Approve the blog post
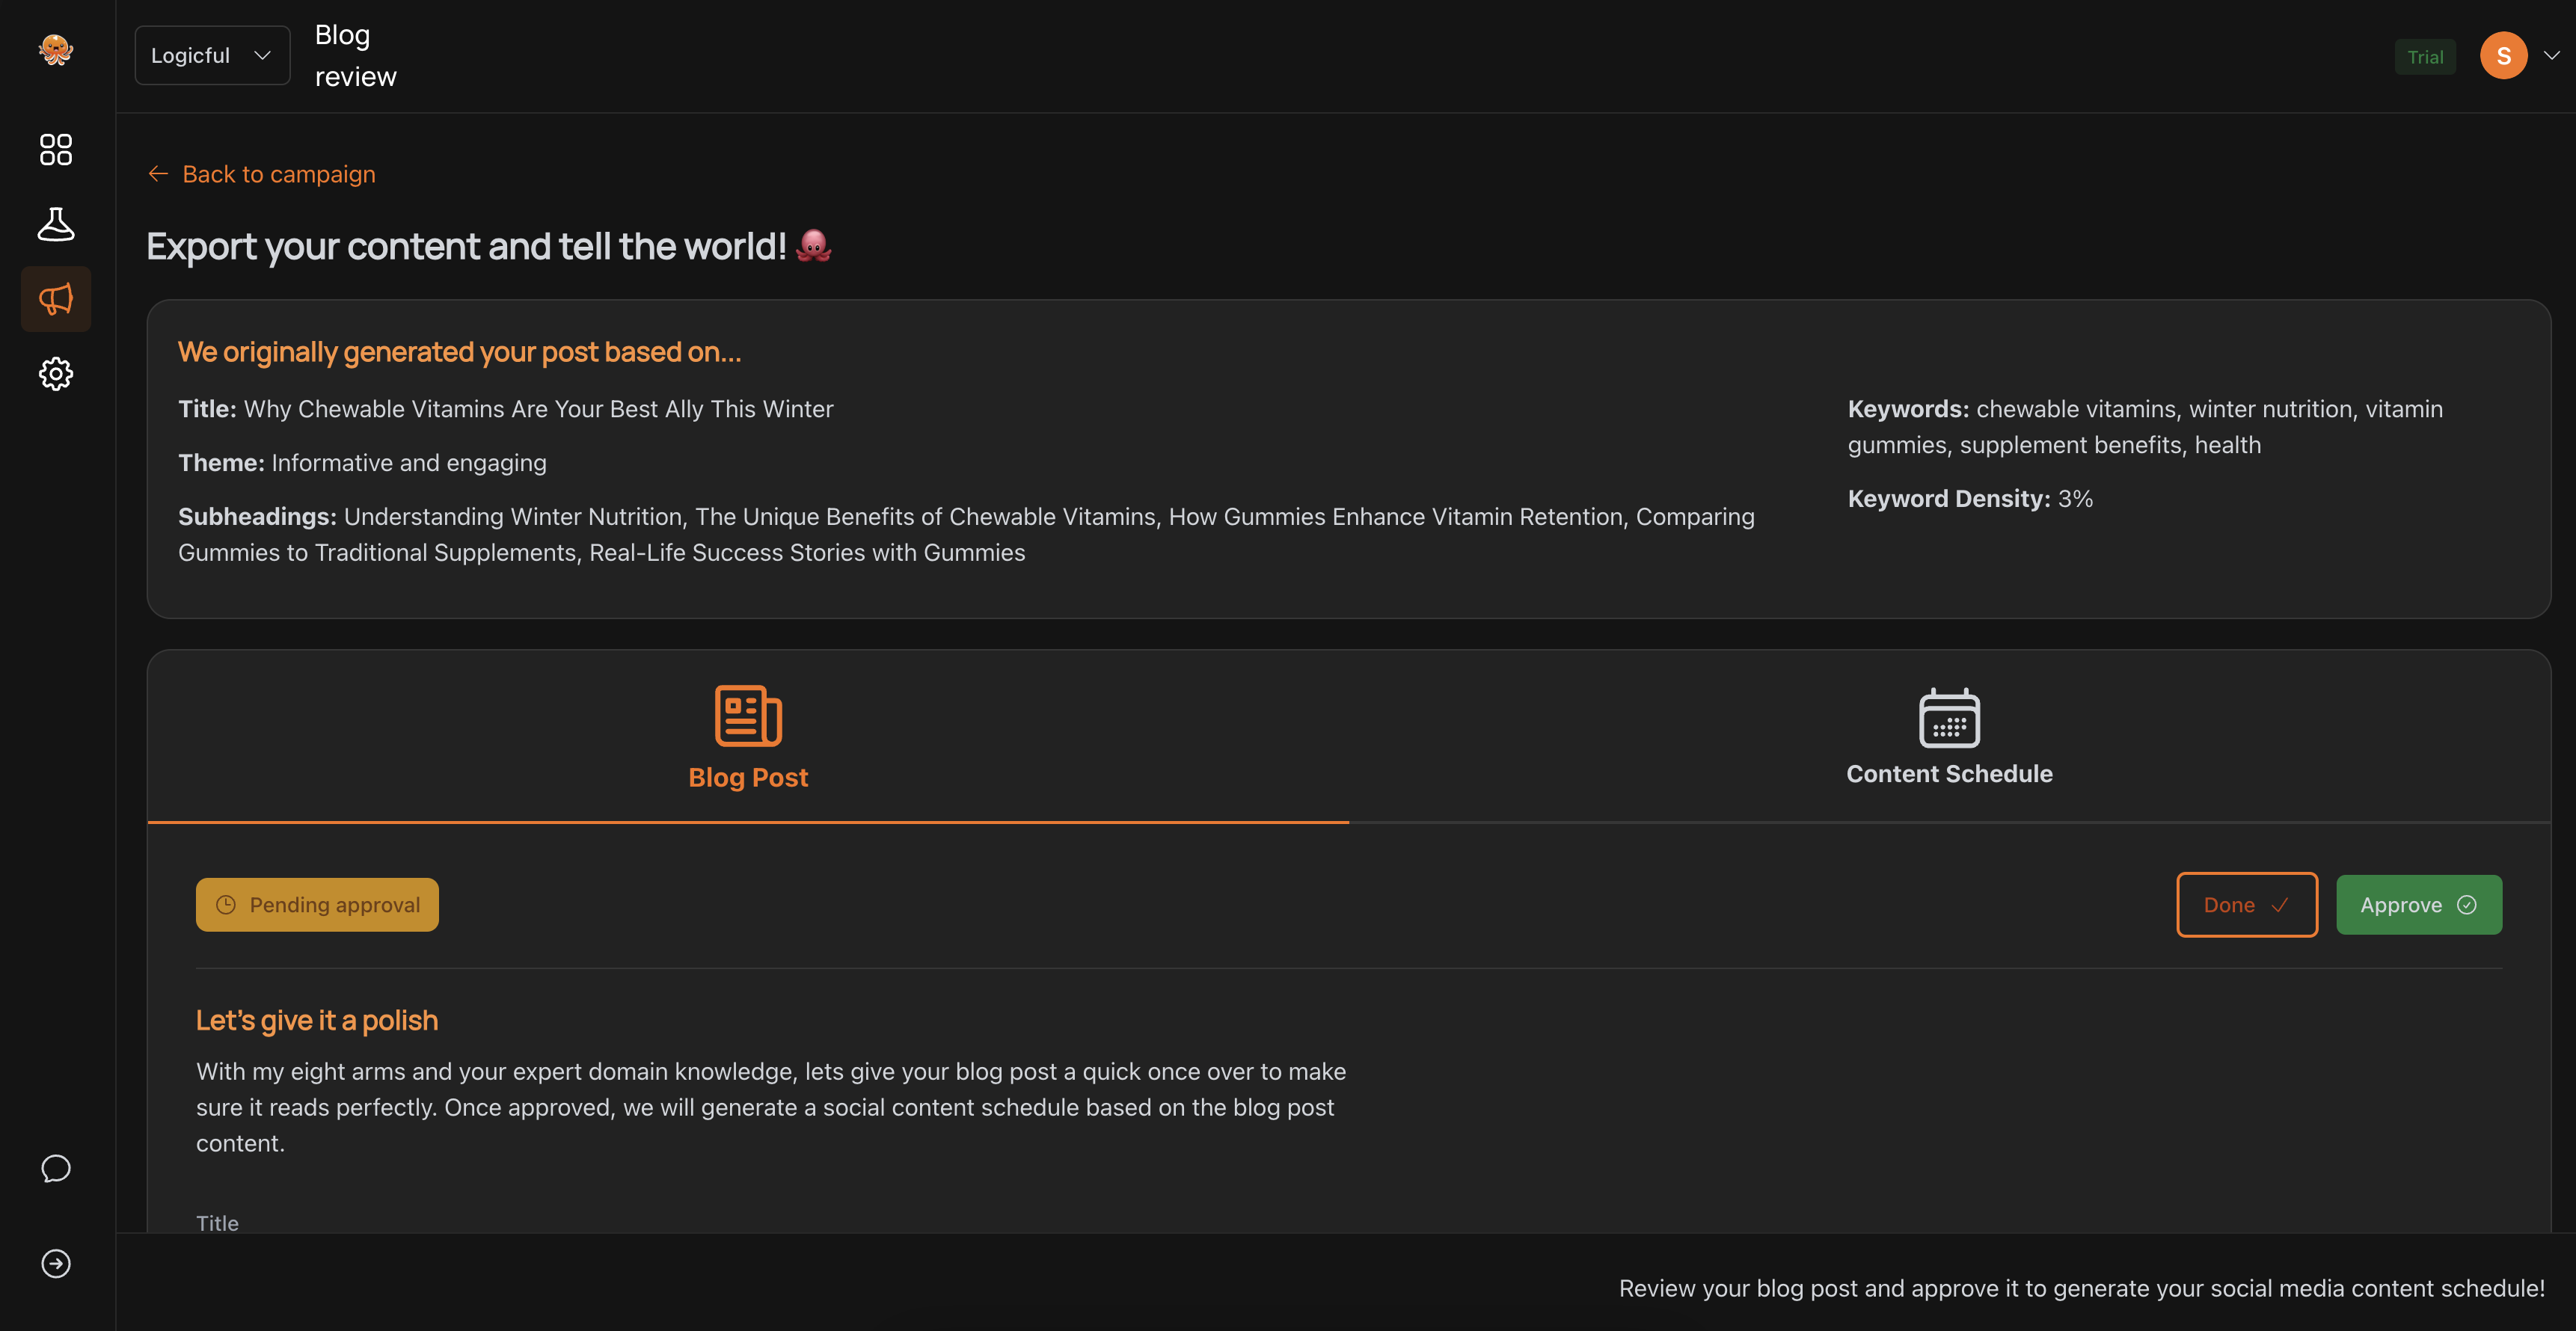 [x=2418, y=904]
